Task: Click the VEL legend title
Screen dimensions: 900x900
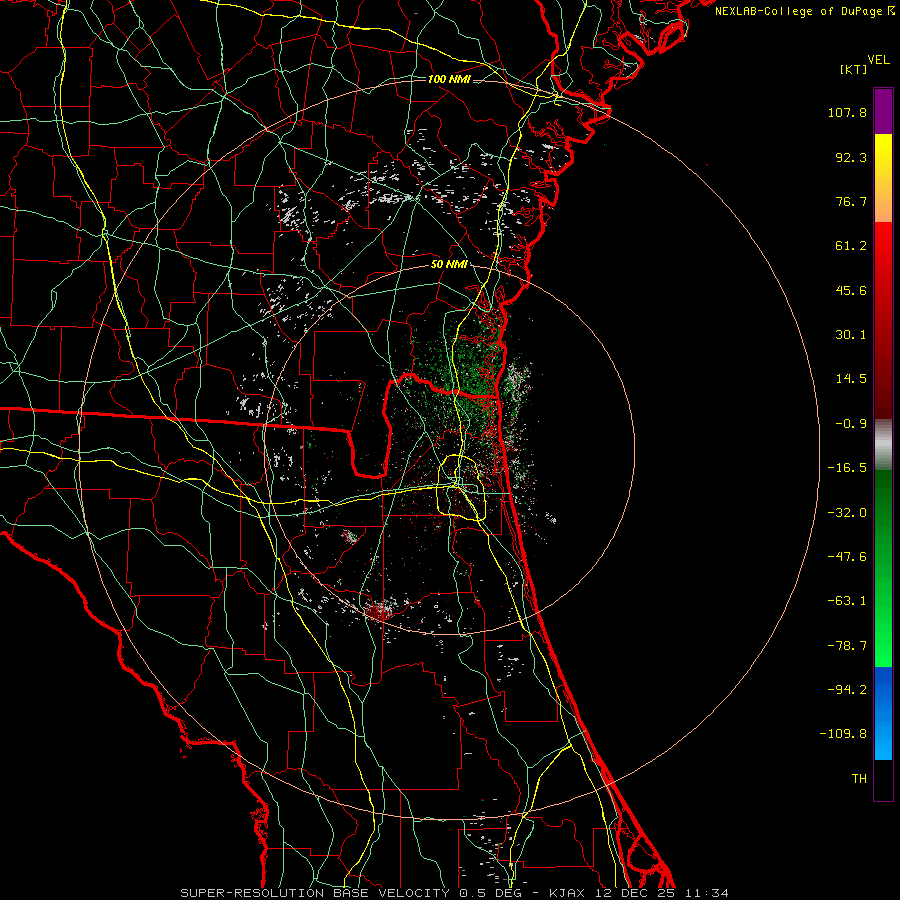Action: [878, 60]
